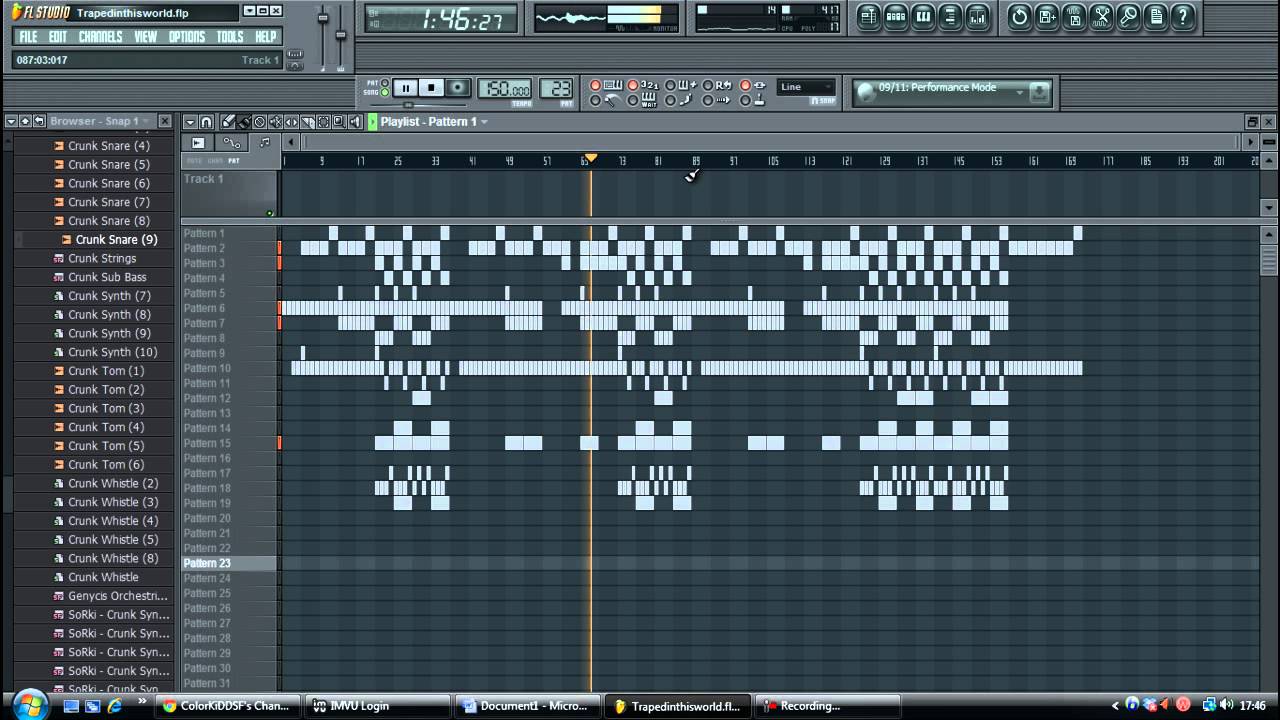Toggle the loop recording light
The height and width of the screenshot is (720, 1280).
point(707,85)
